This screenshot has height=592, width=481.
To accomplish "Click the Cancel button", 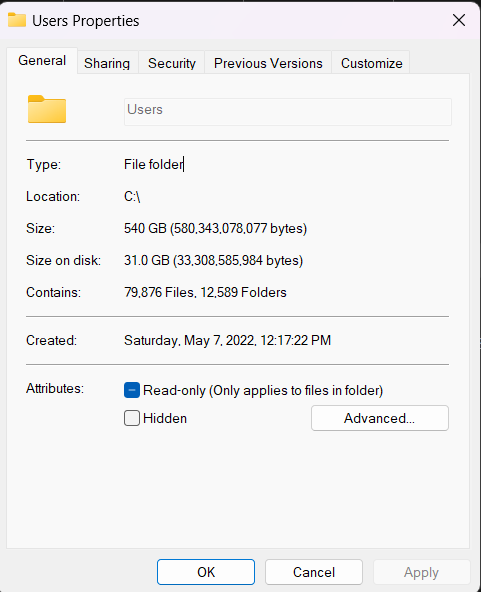I will 314,572.
